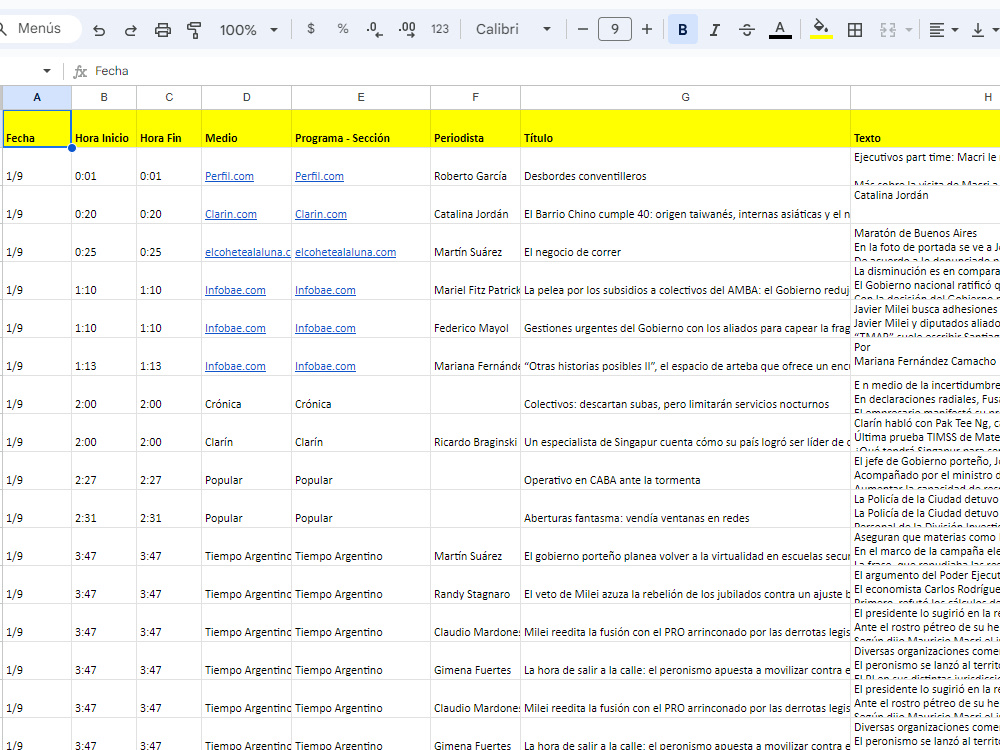Increase decimal places
Viewport: 1000px width, 750px height.
click(407, 29)
